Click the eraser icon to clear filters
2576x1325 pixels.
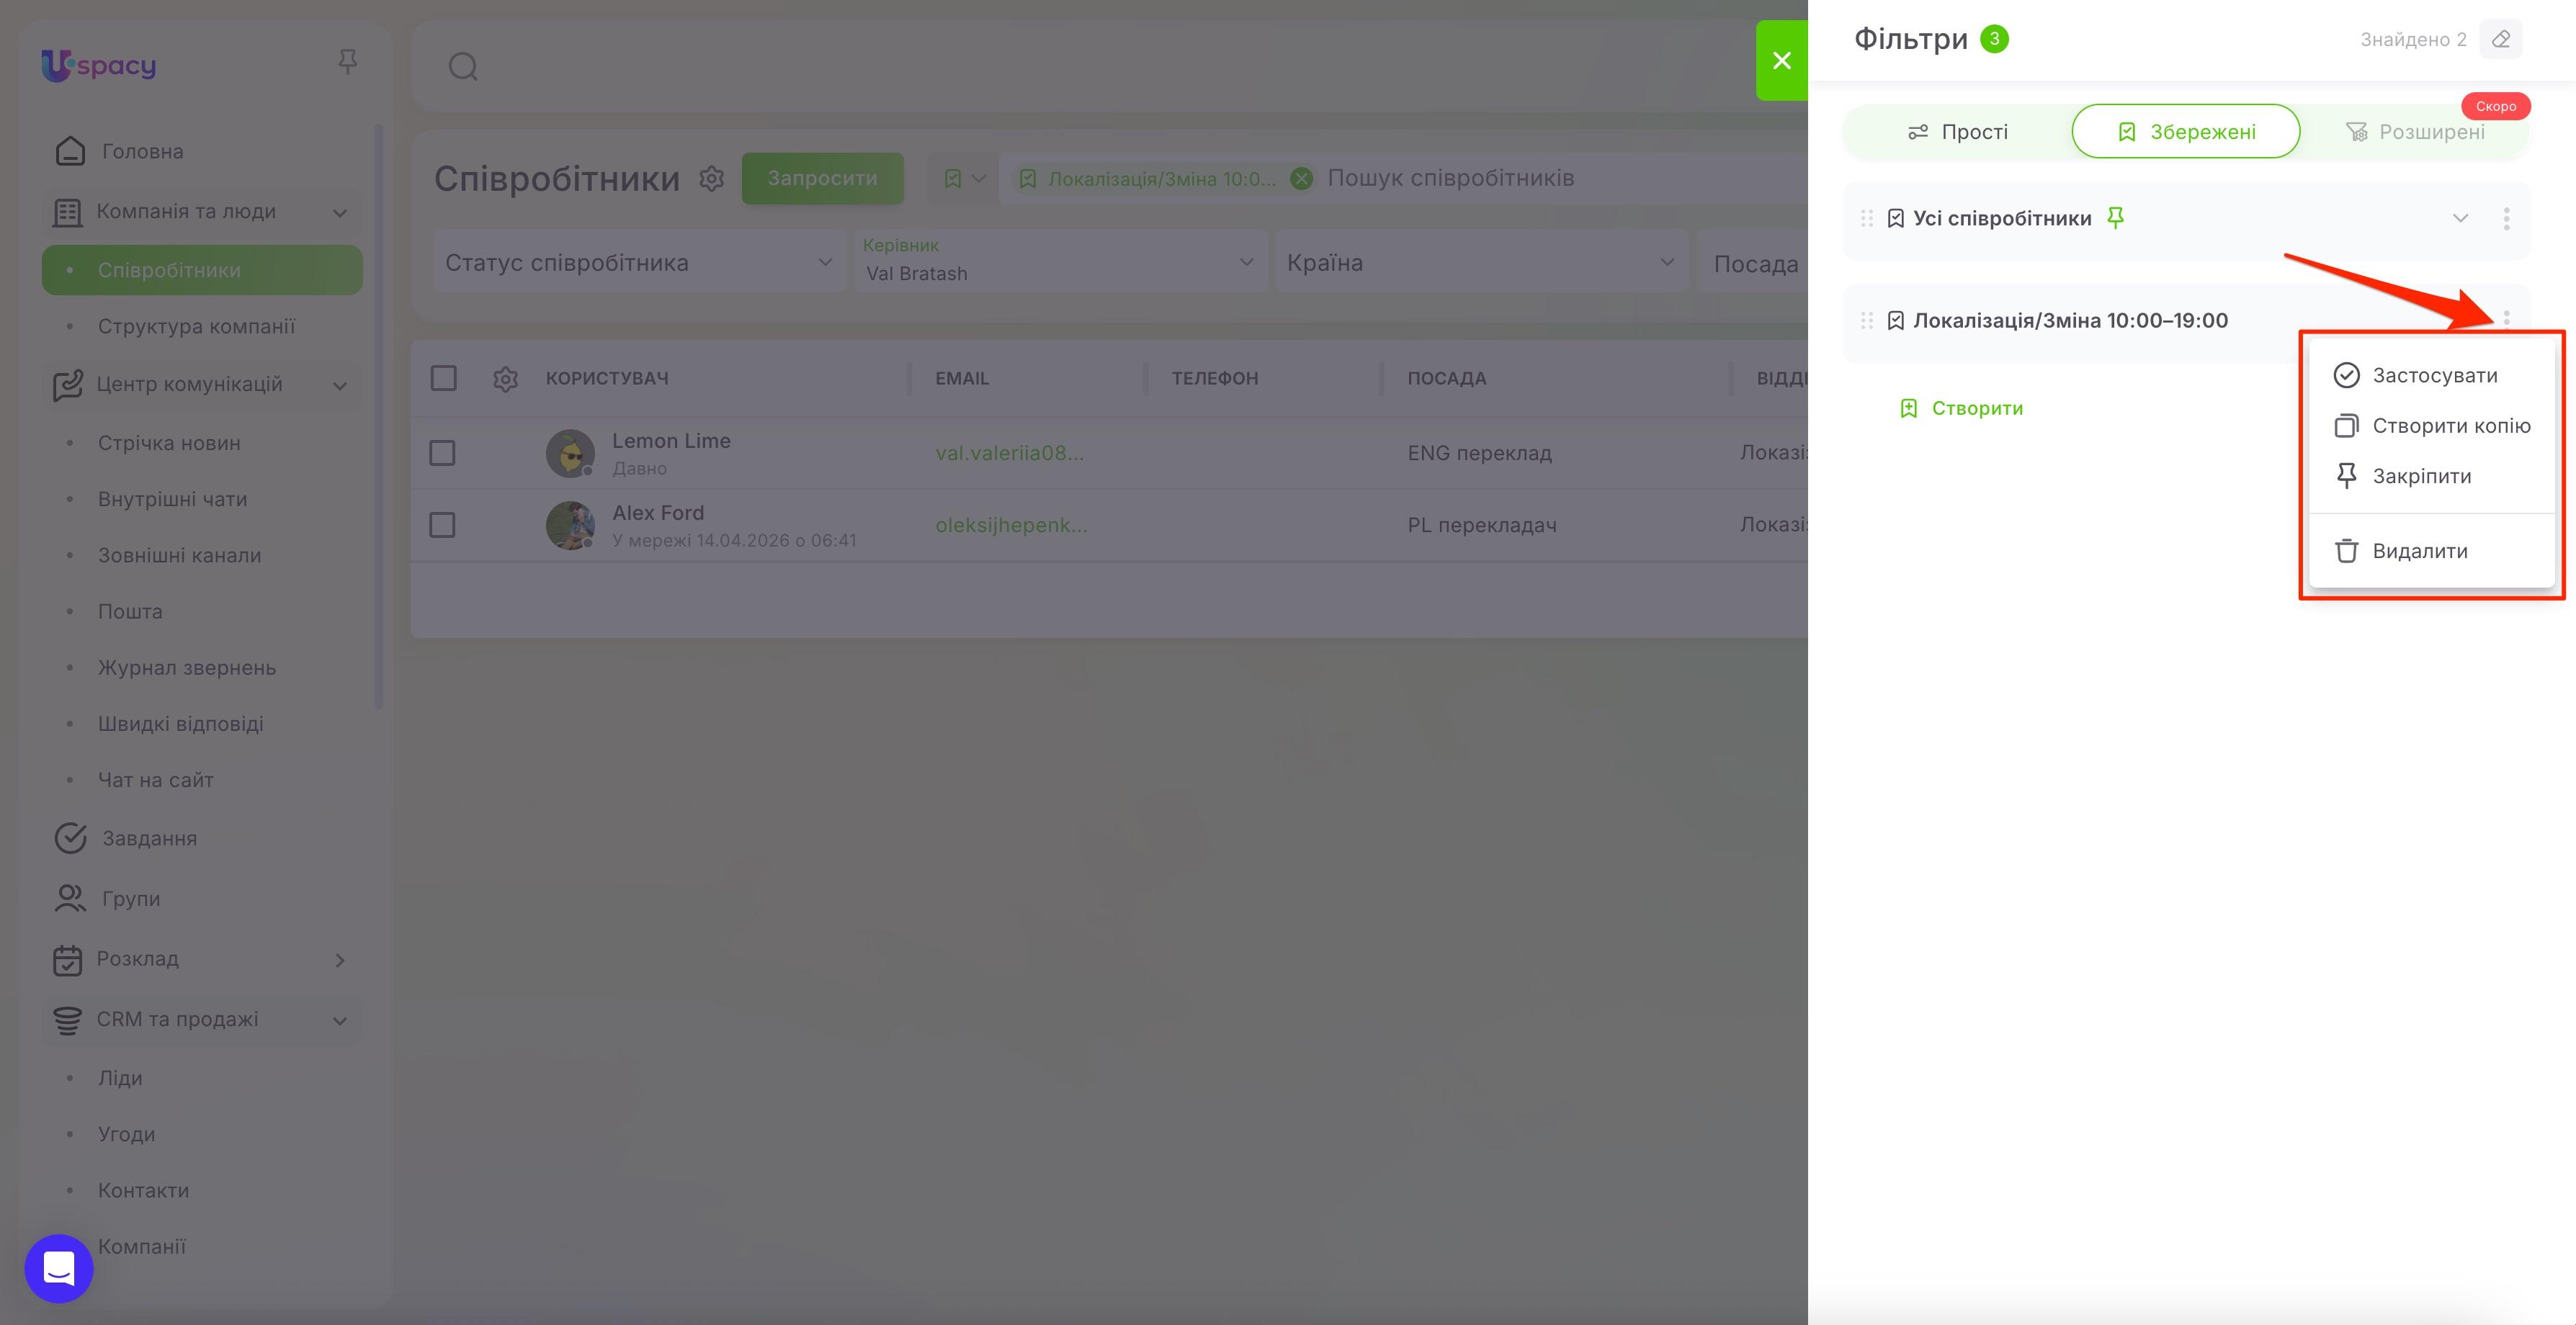pos(2500,39)
